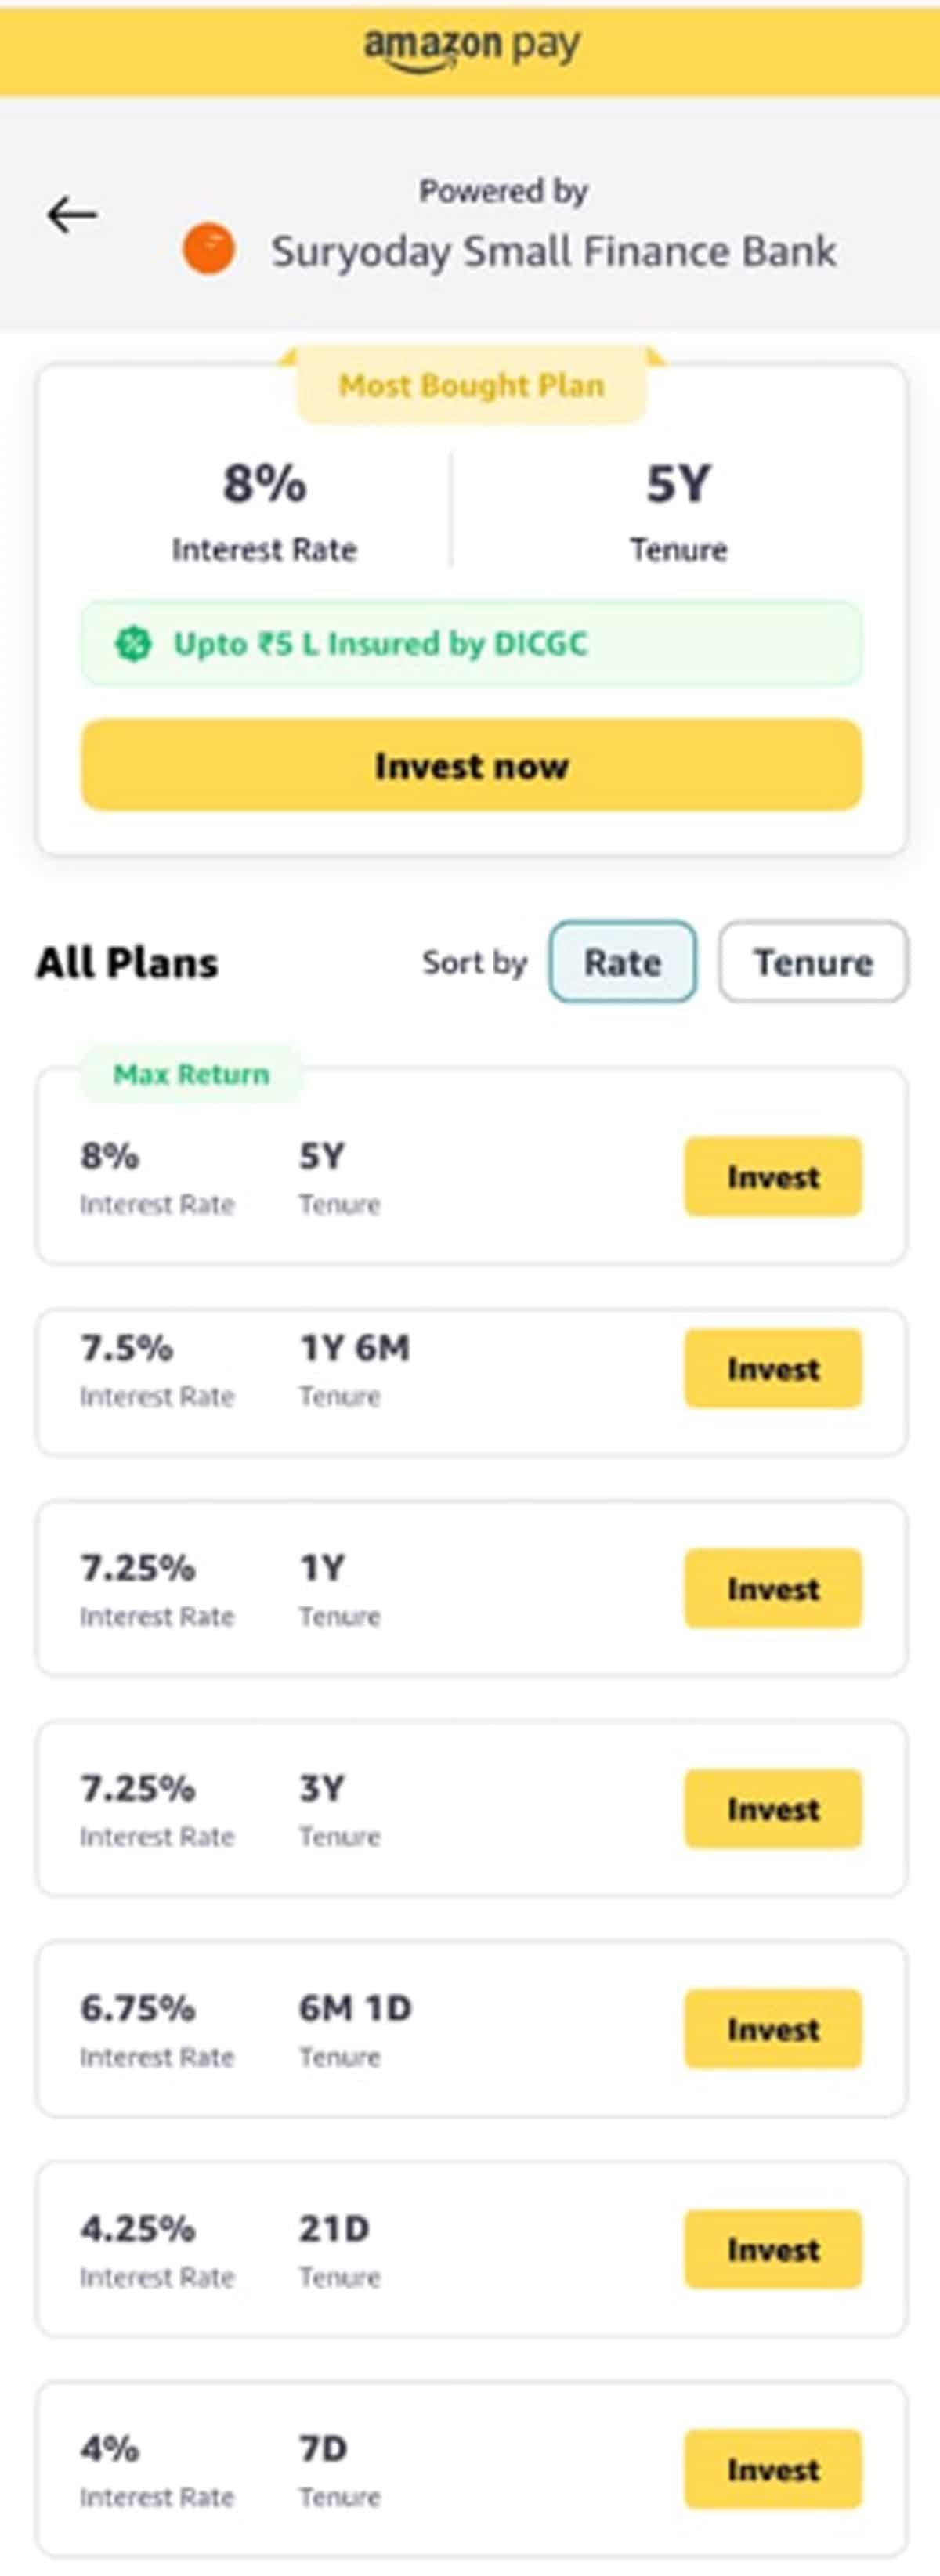Screen dimensions: 940x2576
Task: Click the amazon pay logo
Action: point(471,47)
